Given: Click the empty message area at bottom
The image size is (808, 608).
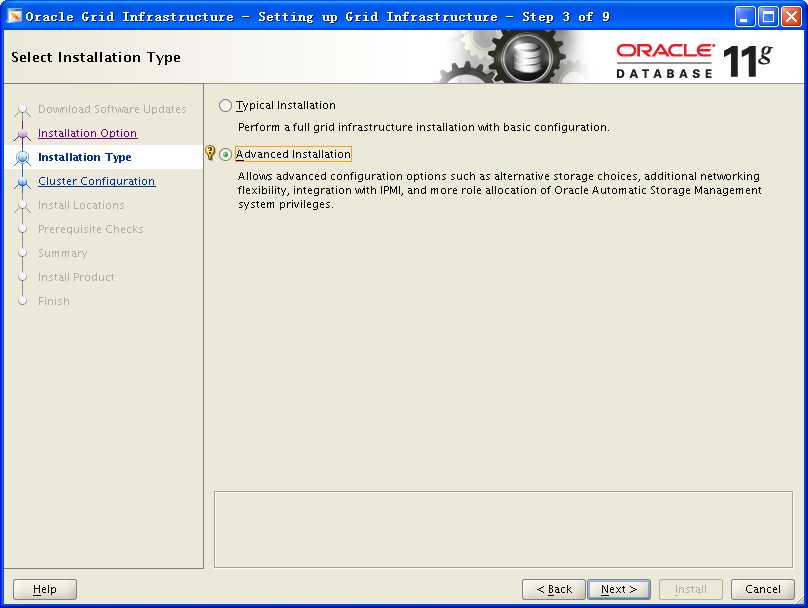Looking at the screenshot, I should [503, 529].
